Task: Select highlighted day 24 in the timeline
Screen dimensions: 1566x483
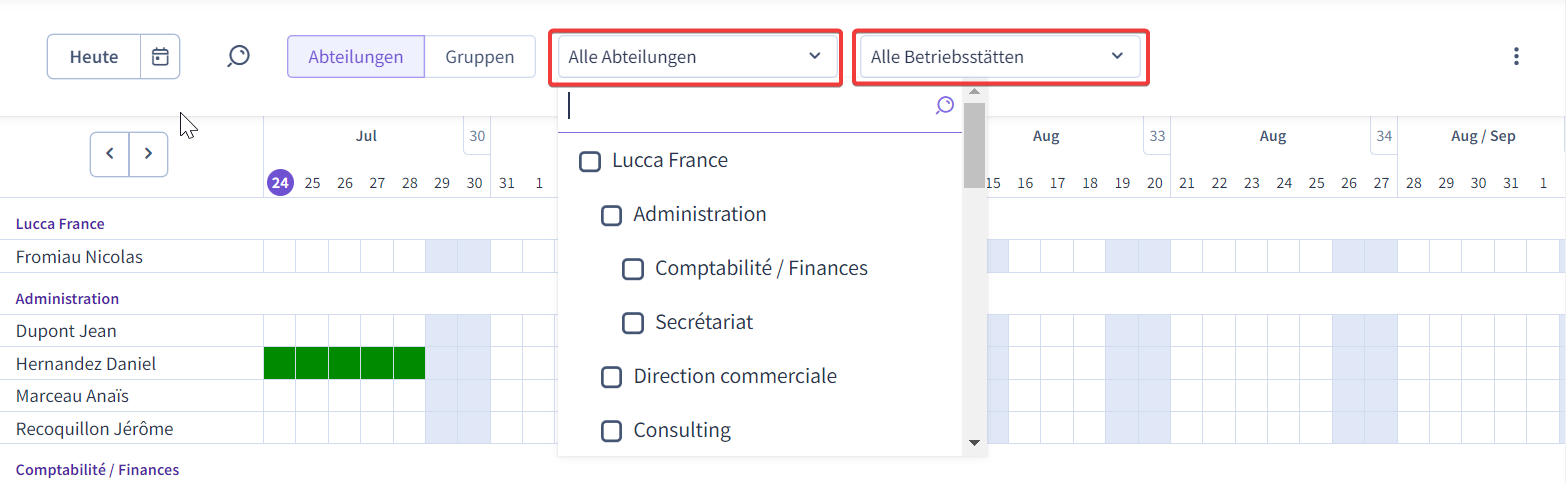Action: pos(280,183)
